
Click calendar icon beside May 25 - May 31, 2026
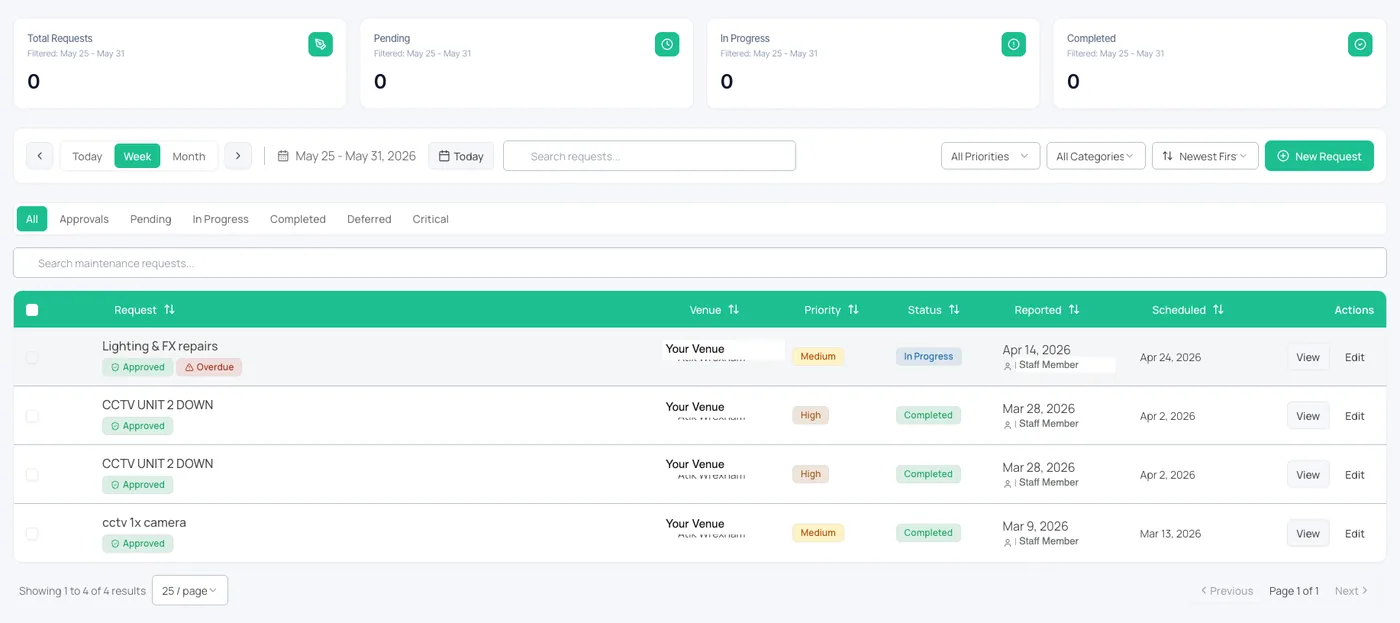[x=283, y=156]
